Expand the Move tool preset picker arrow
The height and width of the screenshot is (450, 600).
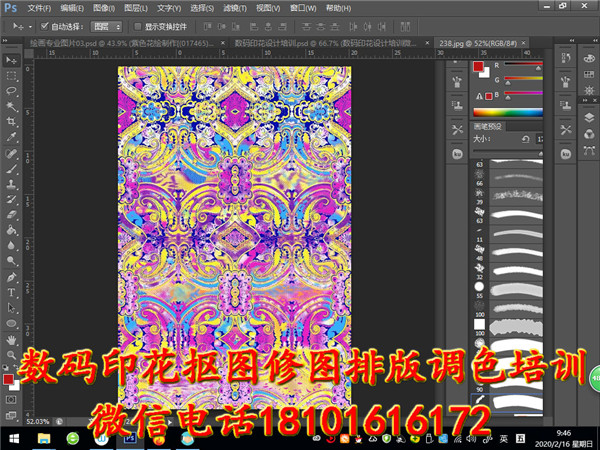(29, 26)
